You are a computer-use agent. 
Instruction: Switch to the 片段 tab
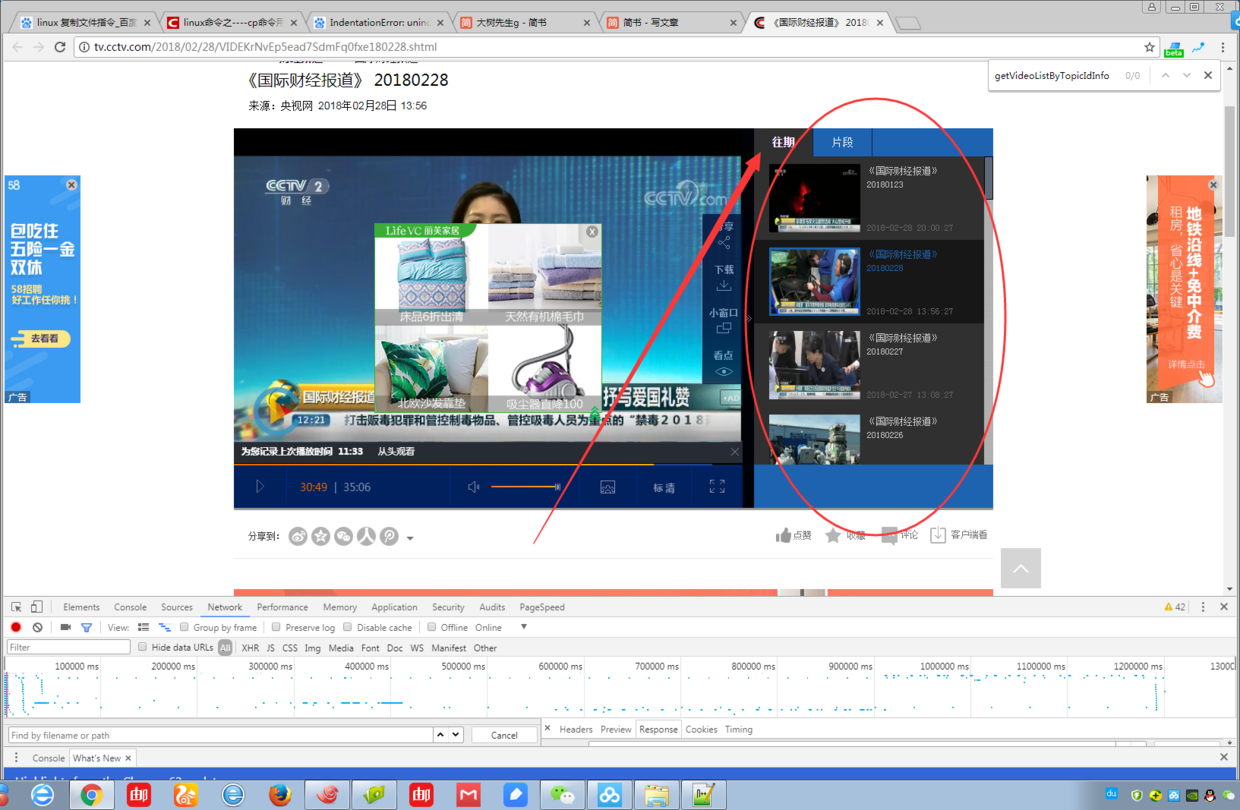point(842,142)
